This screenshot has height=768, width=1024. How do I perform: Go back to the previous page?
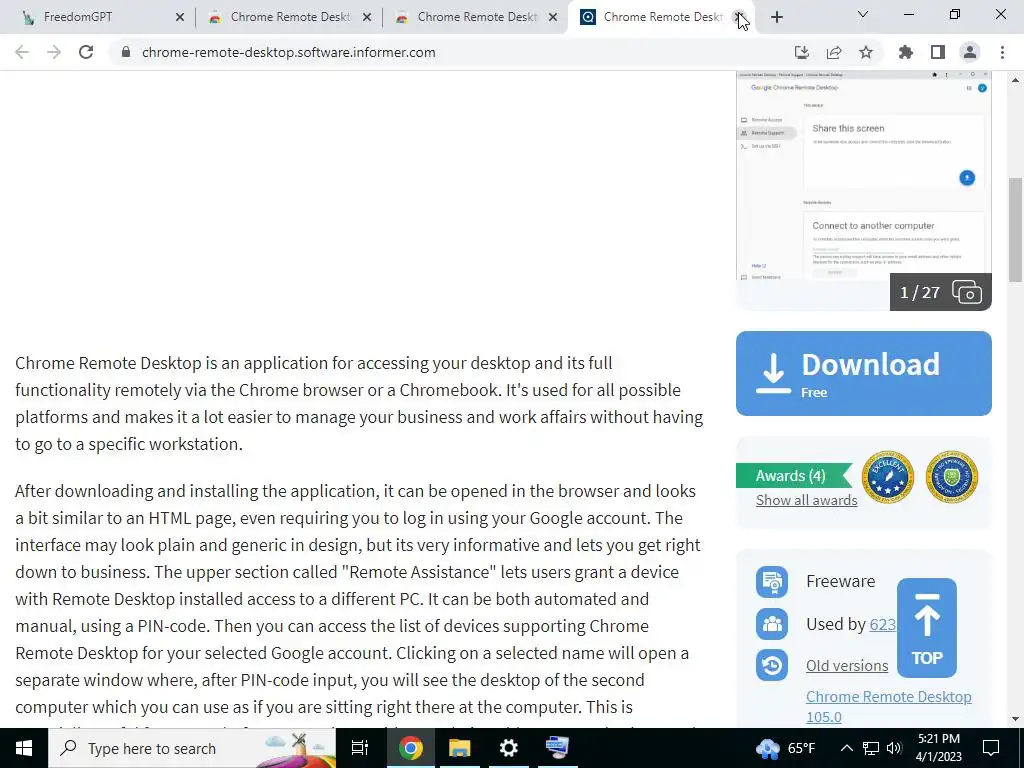(x=22, y=52)
